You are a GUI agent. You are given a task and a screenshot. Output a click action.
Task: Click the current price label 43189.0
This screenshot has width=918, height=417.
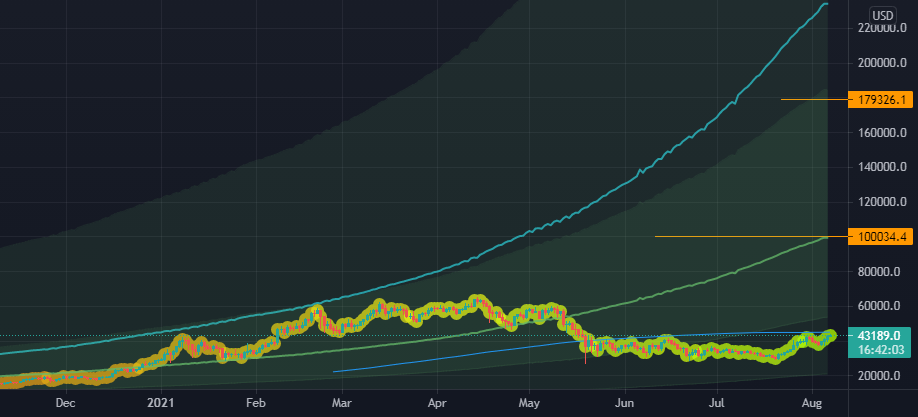880,336
